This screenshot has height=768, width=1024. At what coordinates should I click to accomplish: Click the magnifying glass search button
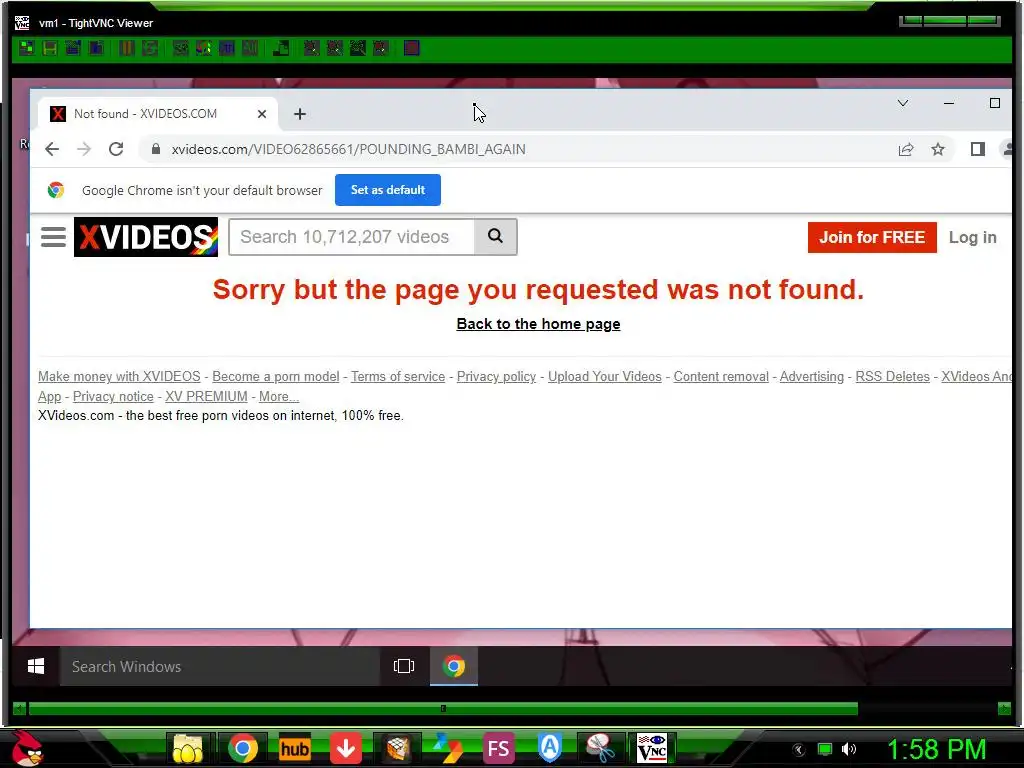point(496,236)
